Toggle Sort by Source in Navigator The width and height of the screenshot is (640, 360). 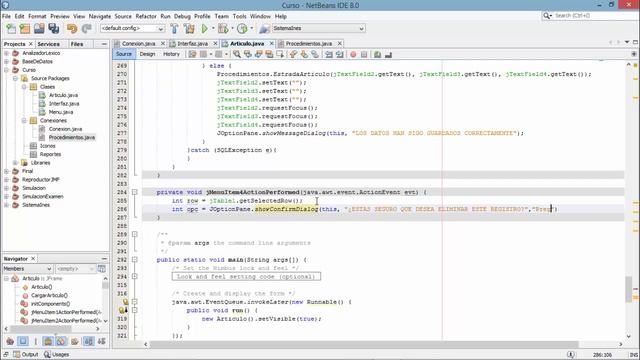tap(102, 341)
